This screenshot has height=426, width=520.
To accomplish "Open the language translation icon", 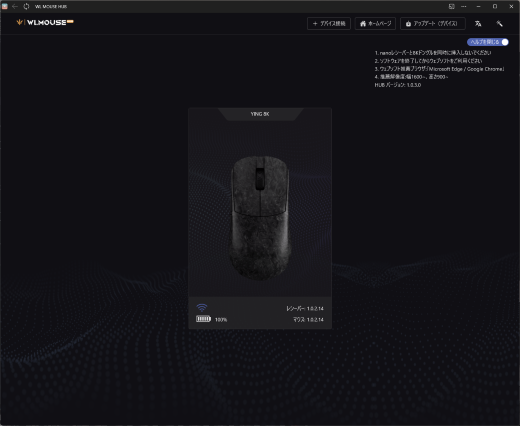I will click(478, 24).
